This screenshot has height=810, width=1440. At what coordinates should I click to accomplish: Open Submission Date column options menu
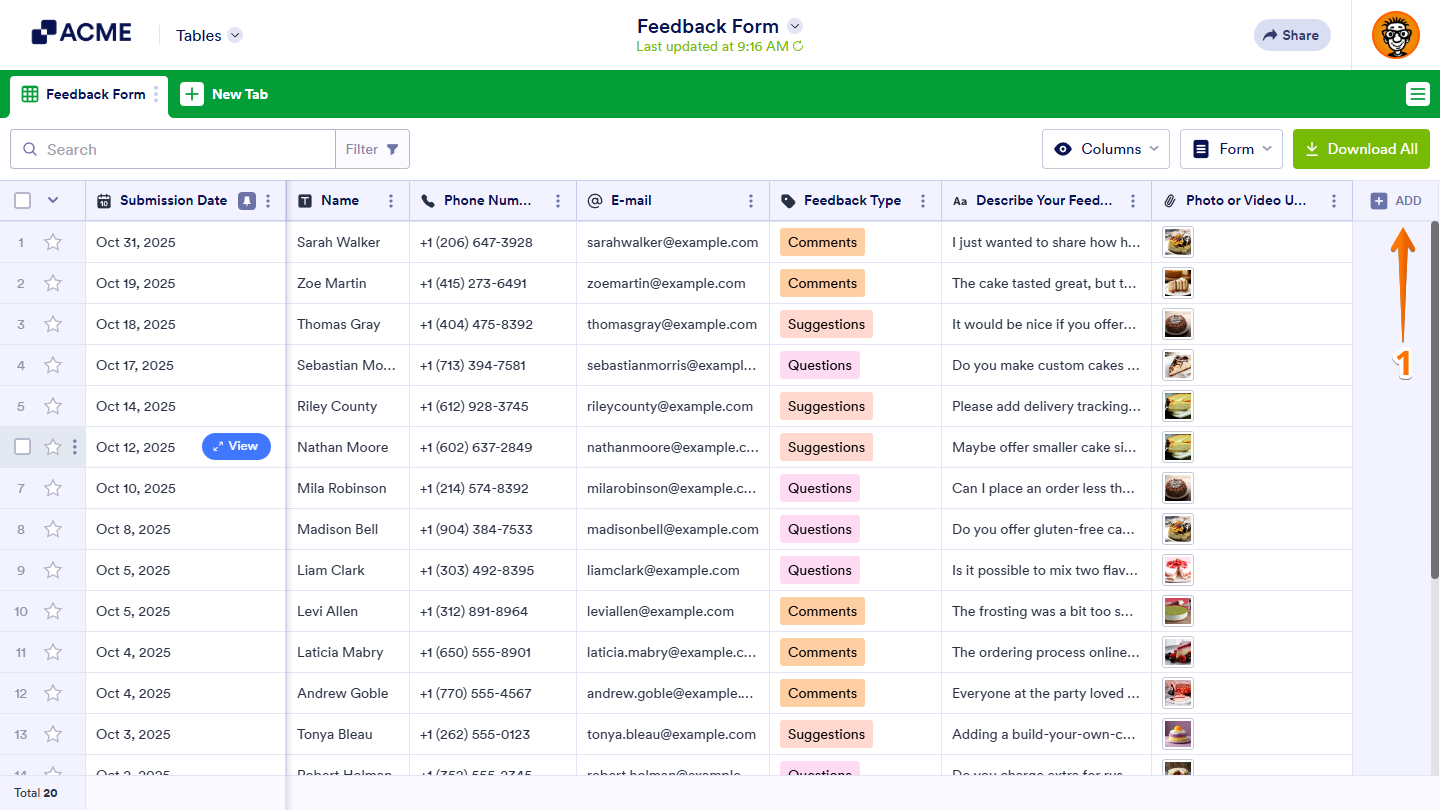pyautogui.click(x=268, y=201)
